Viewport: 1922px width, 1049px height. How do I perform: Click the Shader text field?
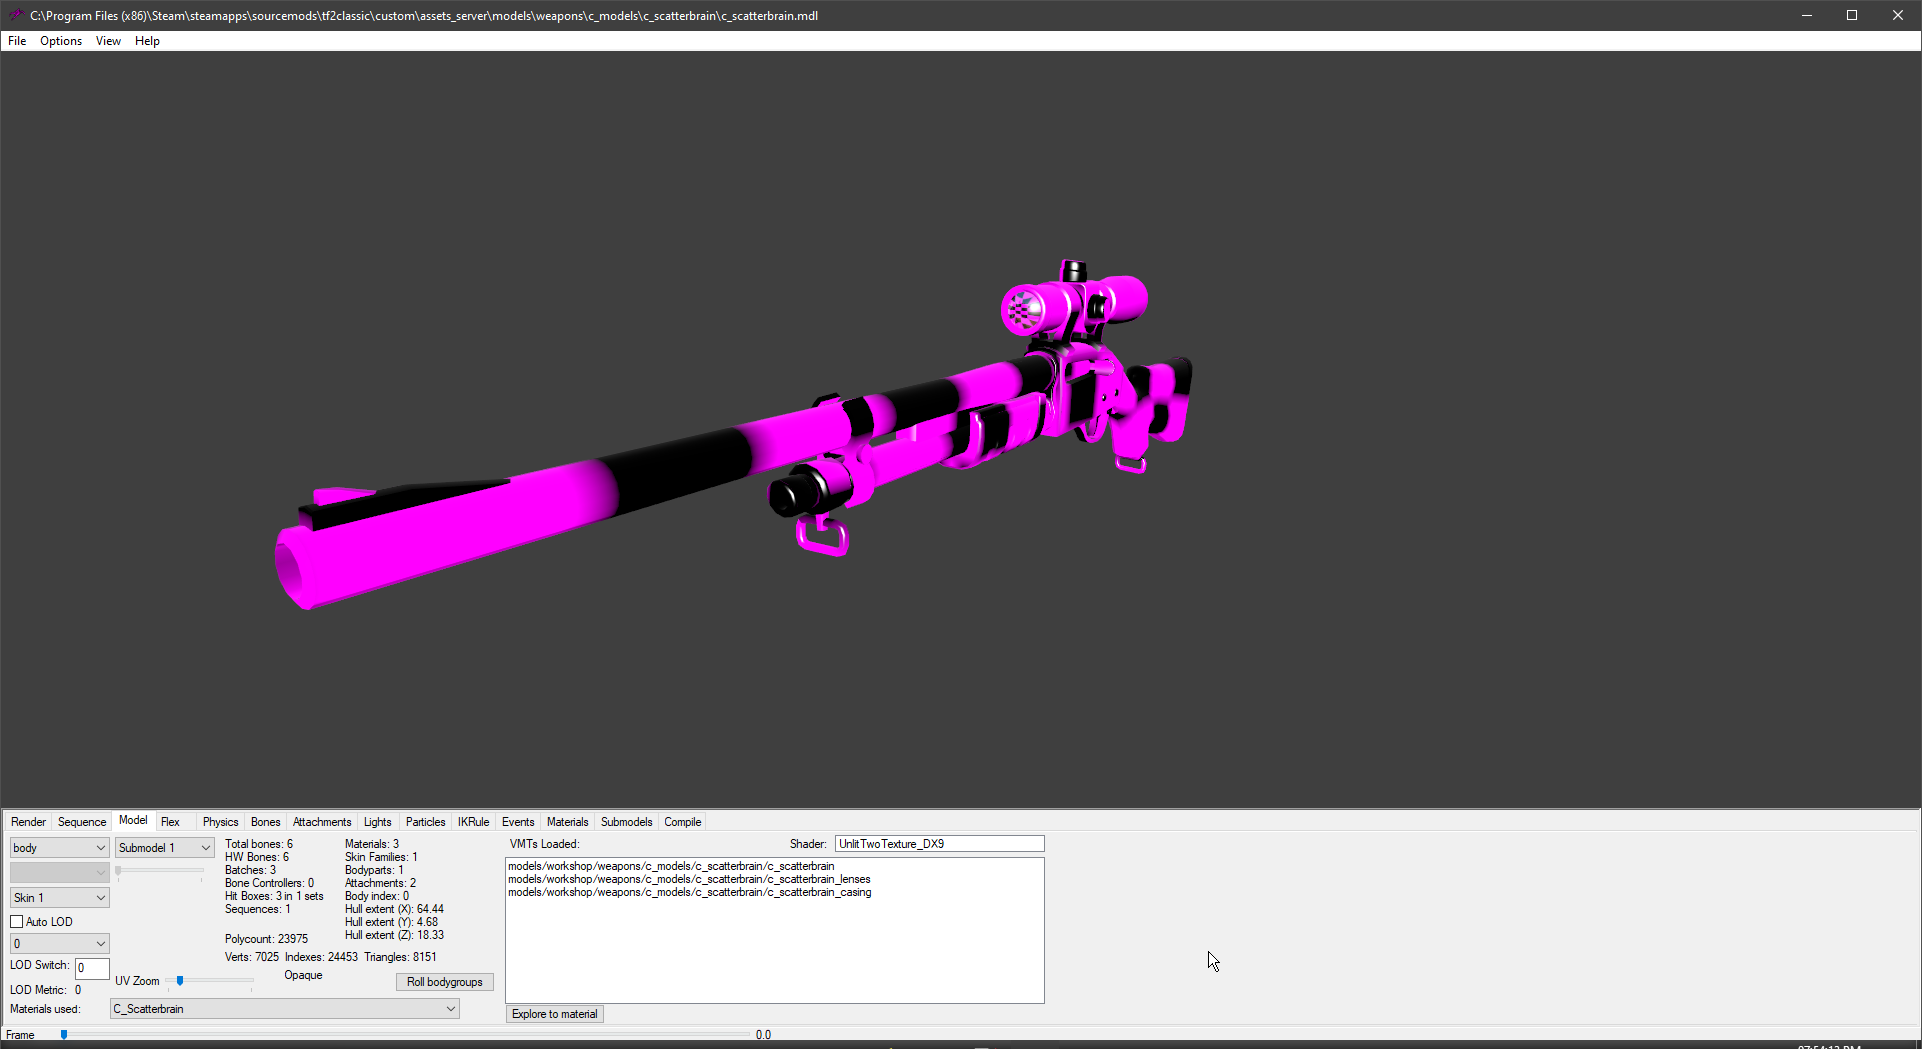pos(939,844)
